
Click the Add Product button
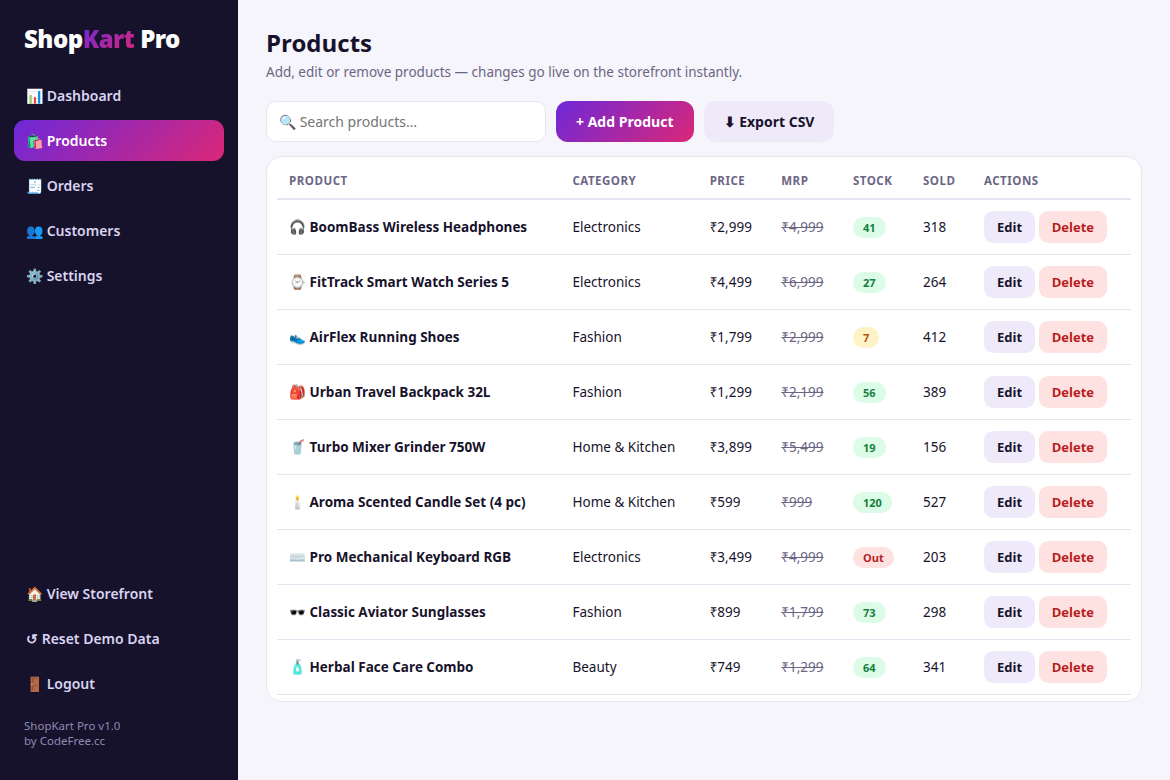[625, 122]
